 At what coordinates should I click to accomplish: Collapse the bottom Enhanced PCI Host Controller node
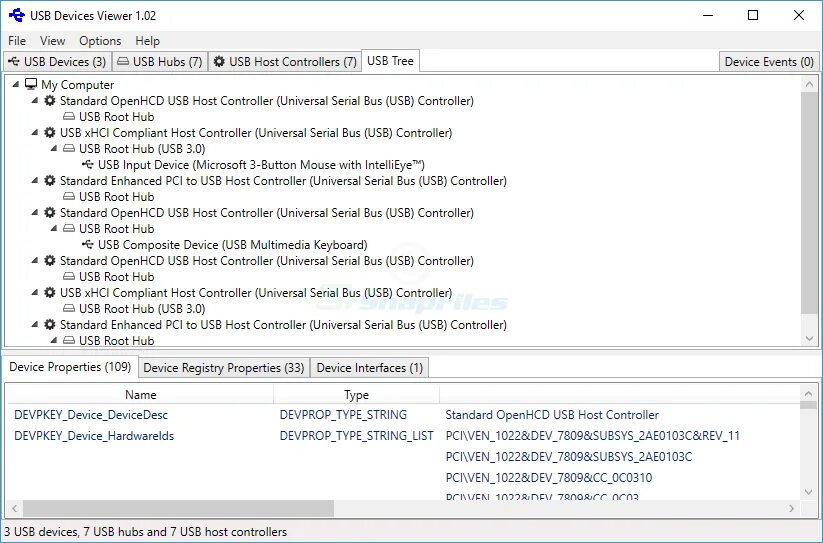coord(35,324)
